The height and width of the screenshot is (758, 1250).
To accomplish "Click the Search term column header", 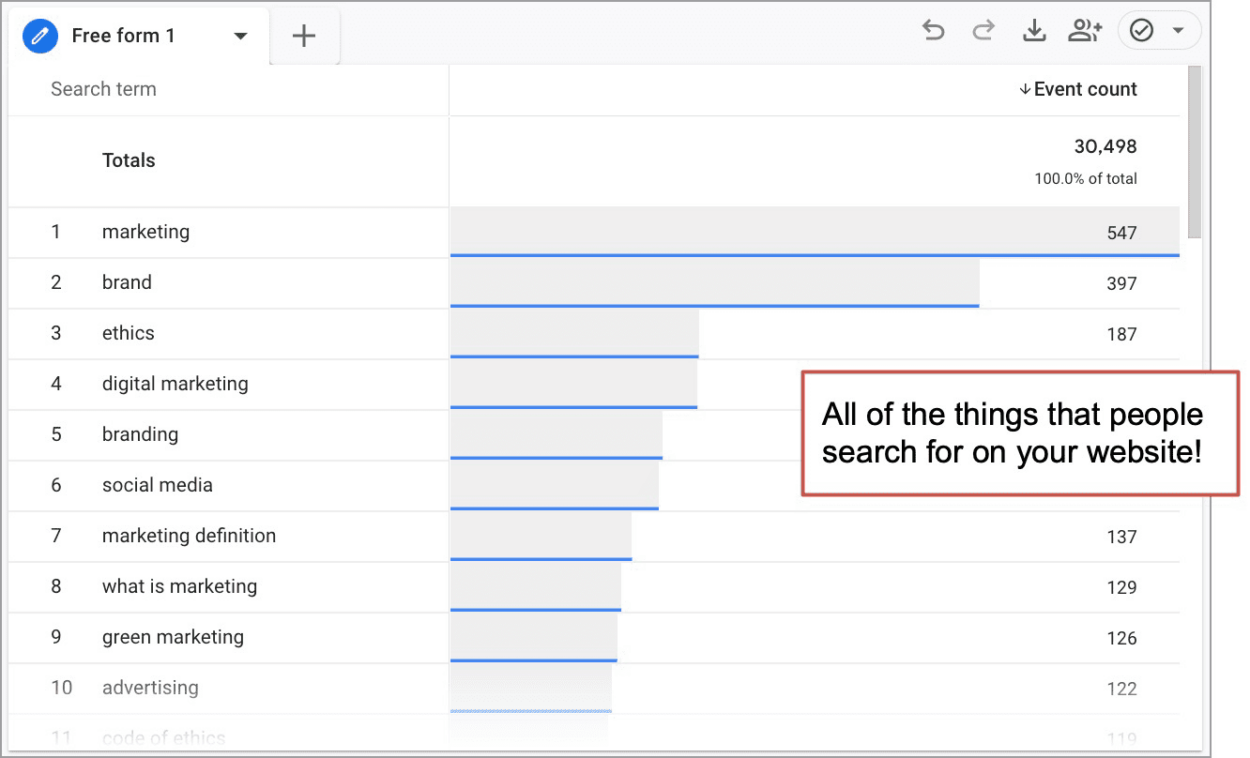I will tap(104, 89).
